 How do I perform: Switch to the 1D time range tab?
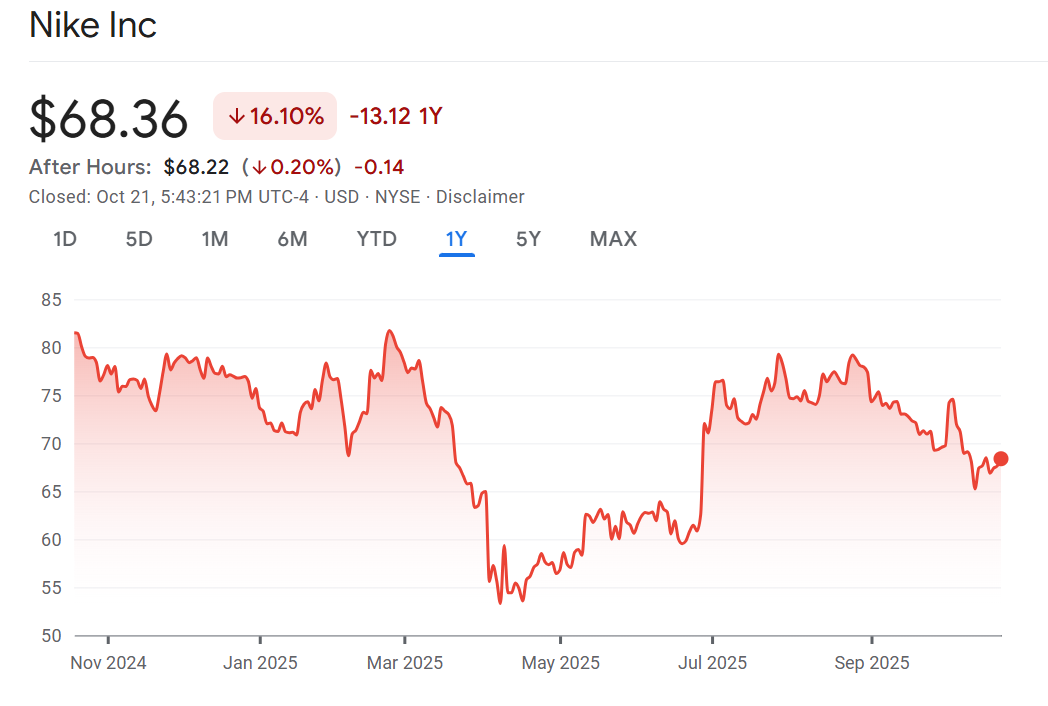[x=65, y=239]
